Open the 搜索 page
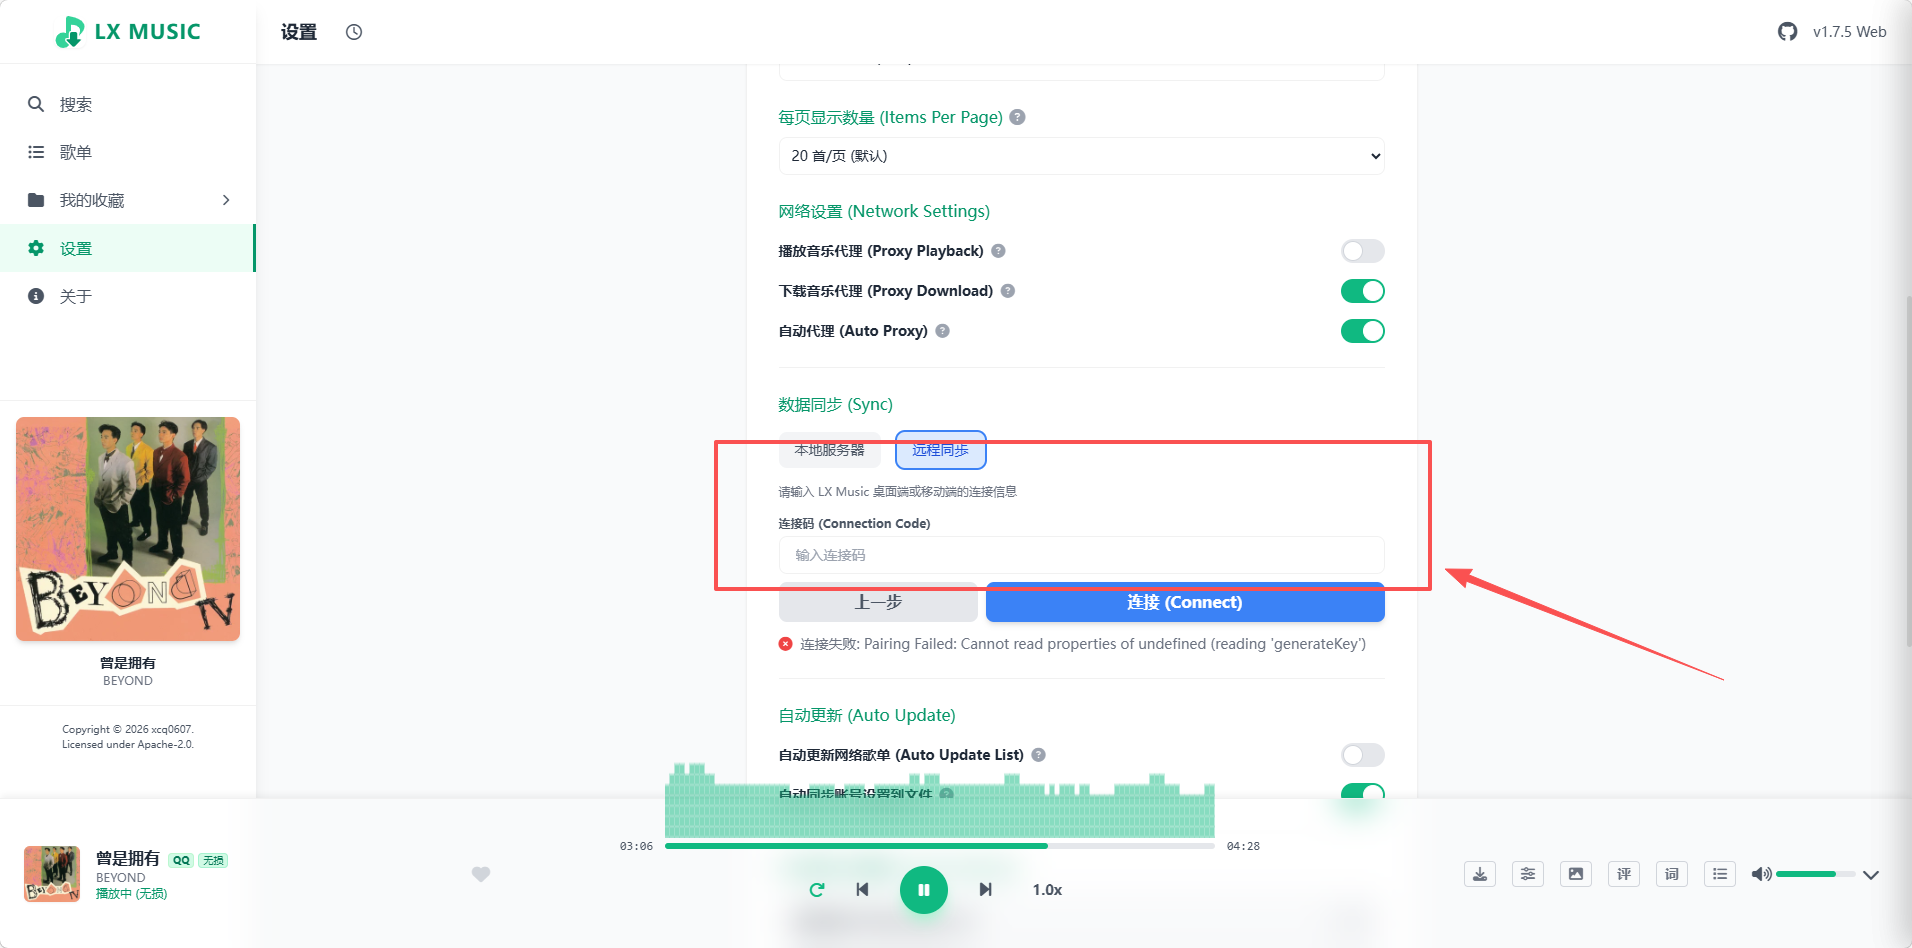The height and width of the screenshot is (948, 1912). click(128, 104)
